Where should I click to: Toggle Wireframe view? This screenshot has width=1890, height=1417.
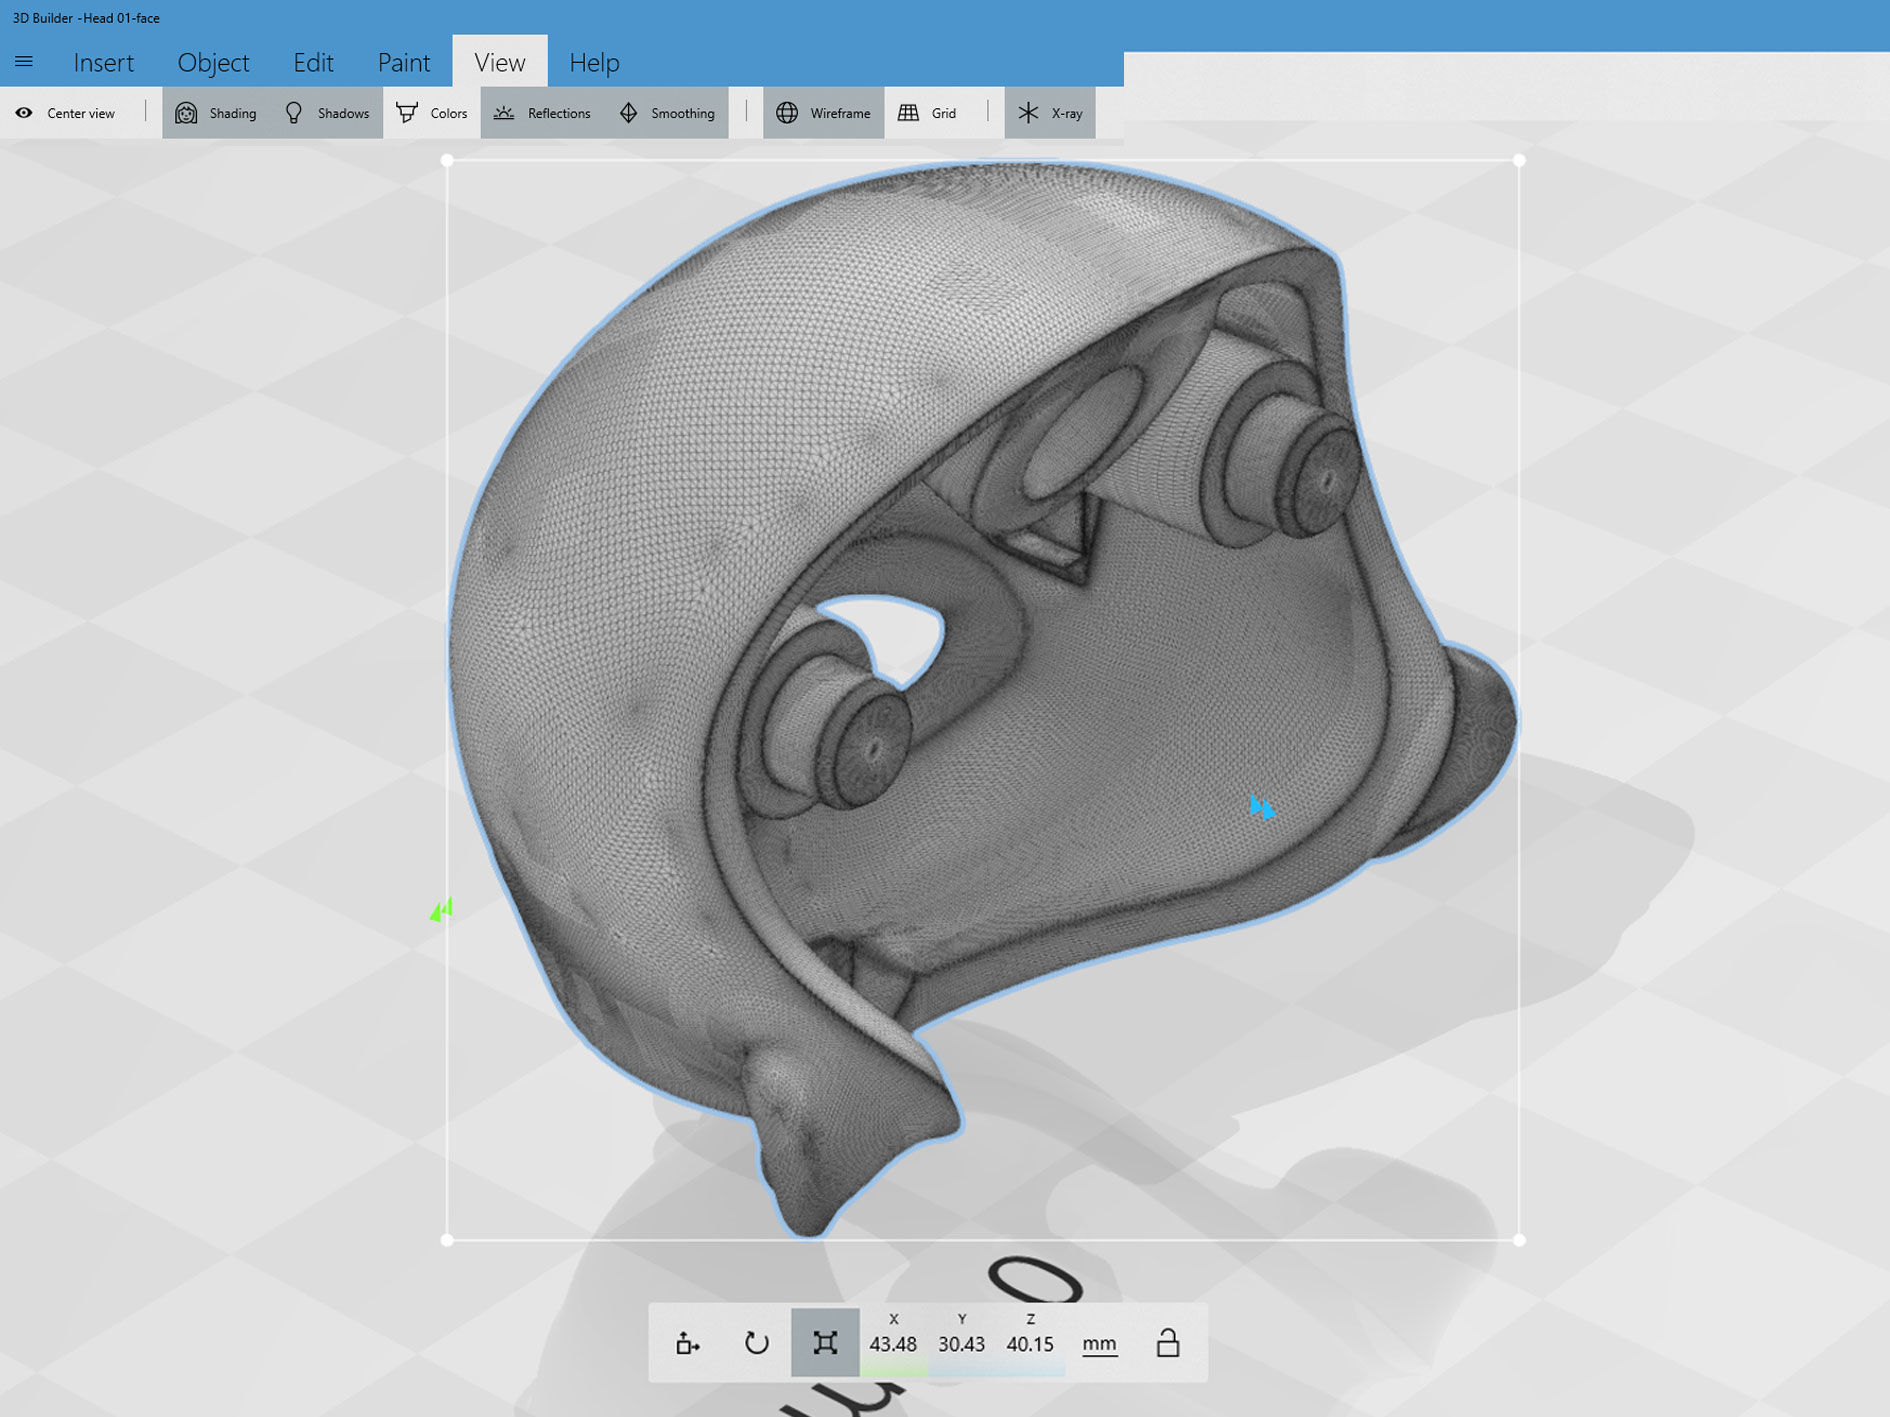[824, 113]
